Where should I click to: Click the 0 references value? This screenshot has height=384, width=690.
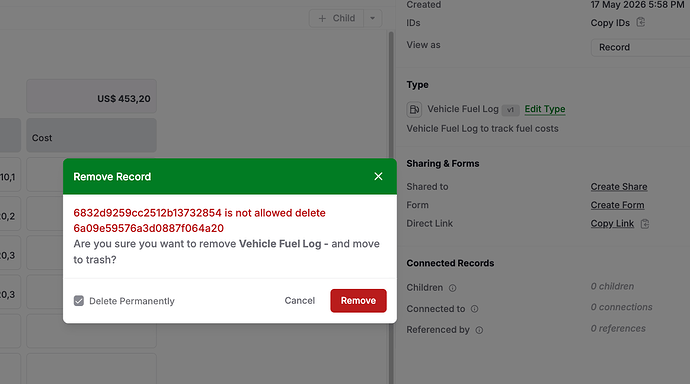(x=618, y=329)
